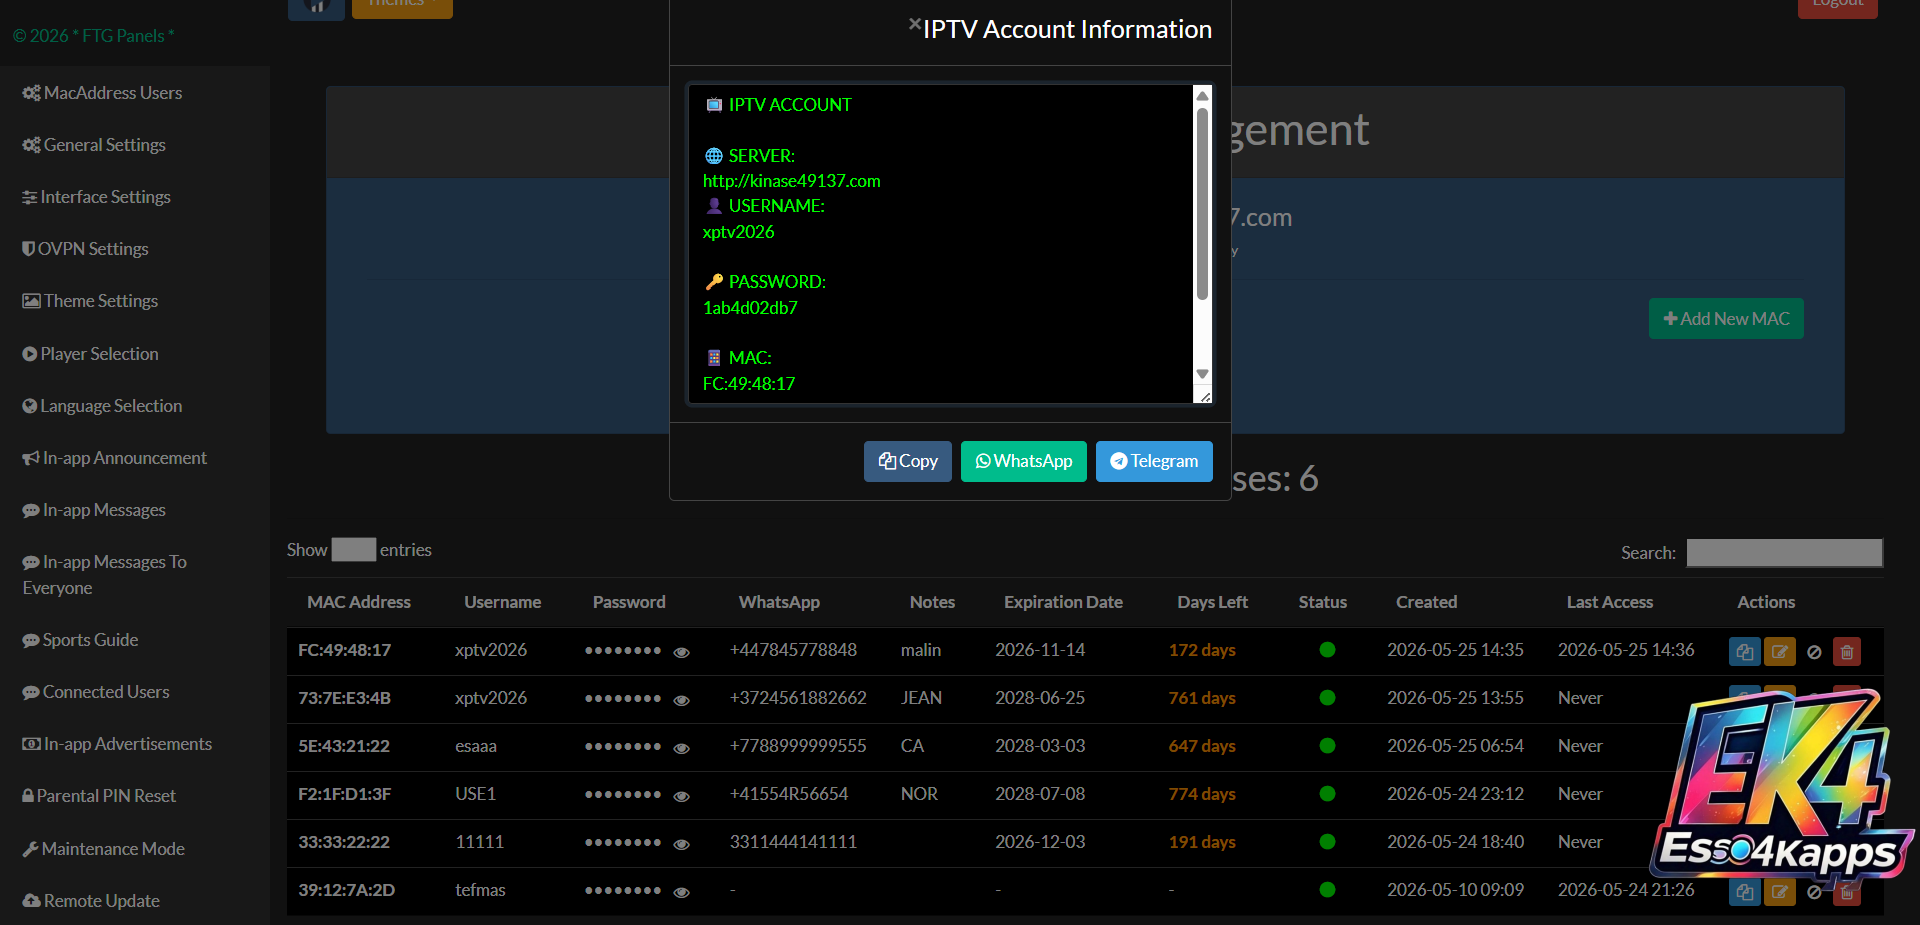Click the green status dot for tefmas
Screen dimensions: 1920x925
[1327, 889]
